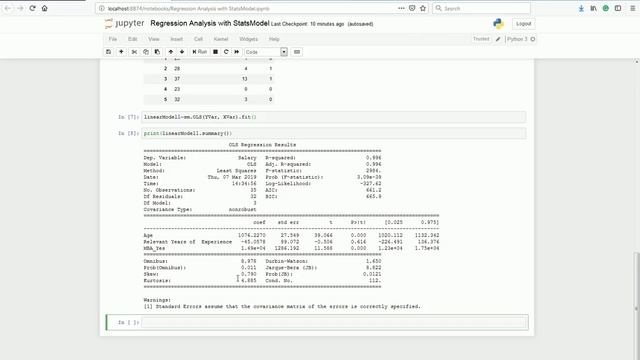Click the 'std err' column header
The width and height of the screenshot is (640, 360).
coord(288,222)
